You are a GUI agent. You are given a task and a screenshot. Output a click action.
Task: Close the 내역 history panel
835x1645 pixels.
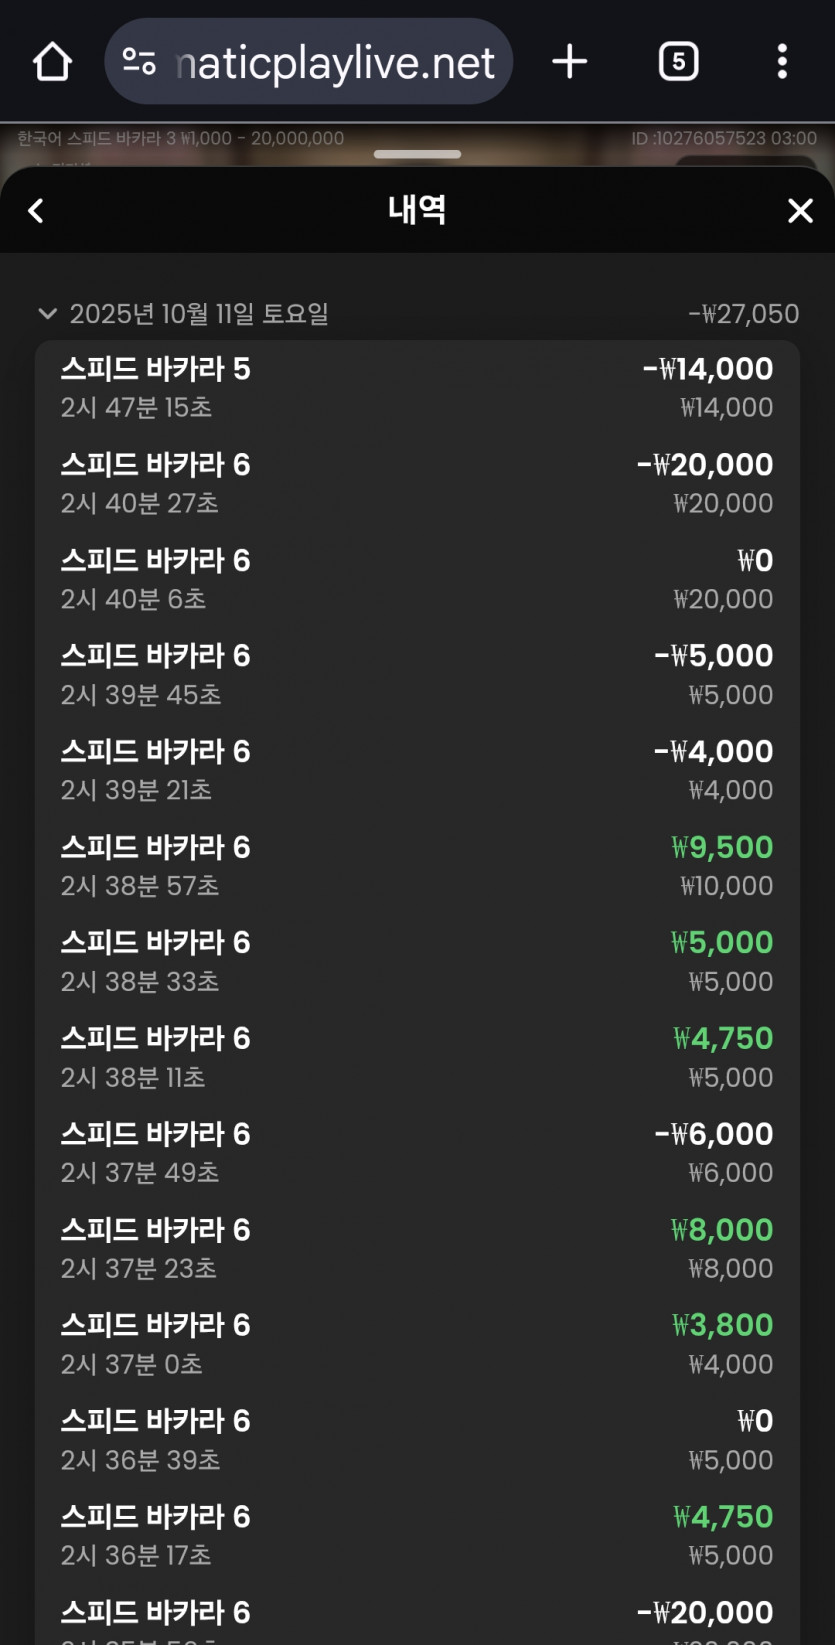click(800, 211)
